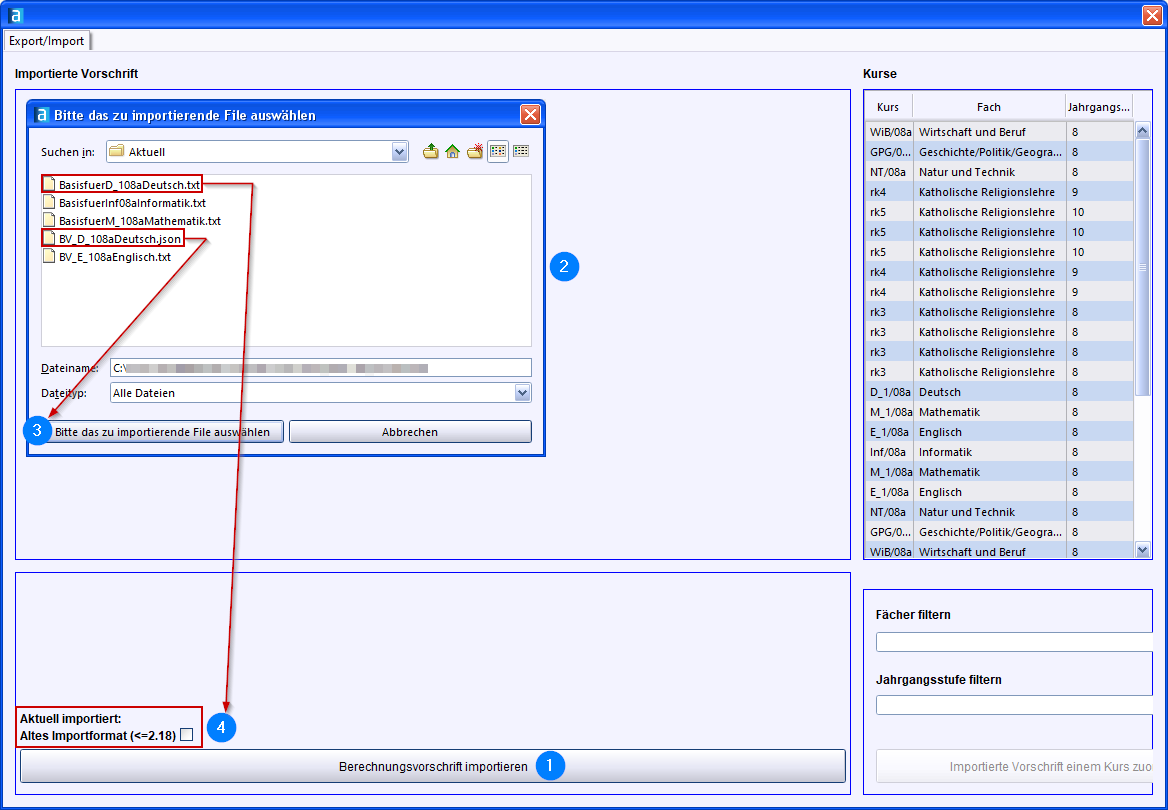The width and height of the screenshot is (1168, 810).
Task: Click Abbrechen button
Action: [x=410, y=432]
